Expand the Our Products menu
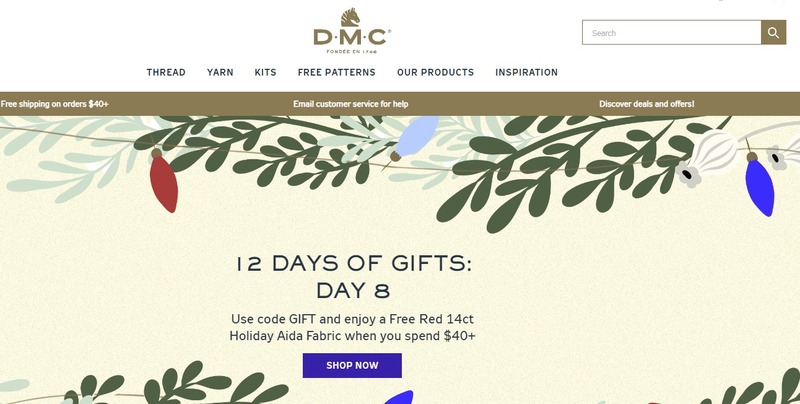The height and width of the screenshot is (404, 800). (x=435, y=72)
